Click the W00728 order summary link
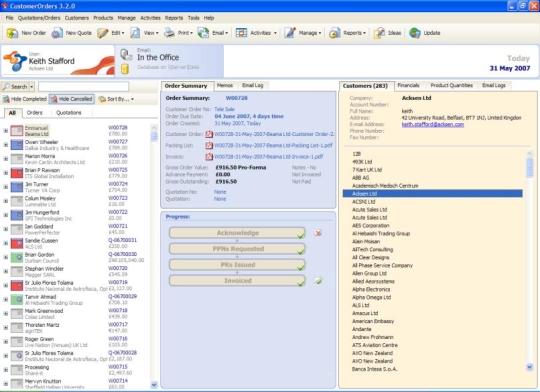This screenshot has width=540, height=392. coord(237,98)
